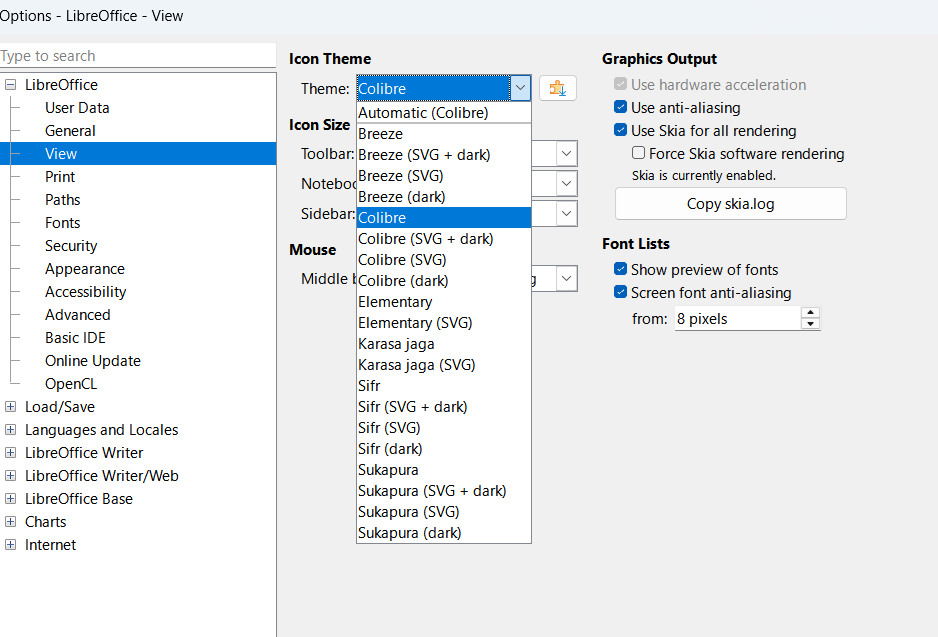Expand the LibreOffice Base node
Image resolution: width=938 pixels, height=637 pixels.
(10, 499)
